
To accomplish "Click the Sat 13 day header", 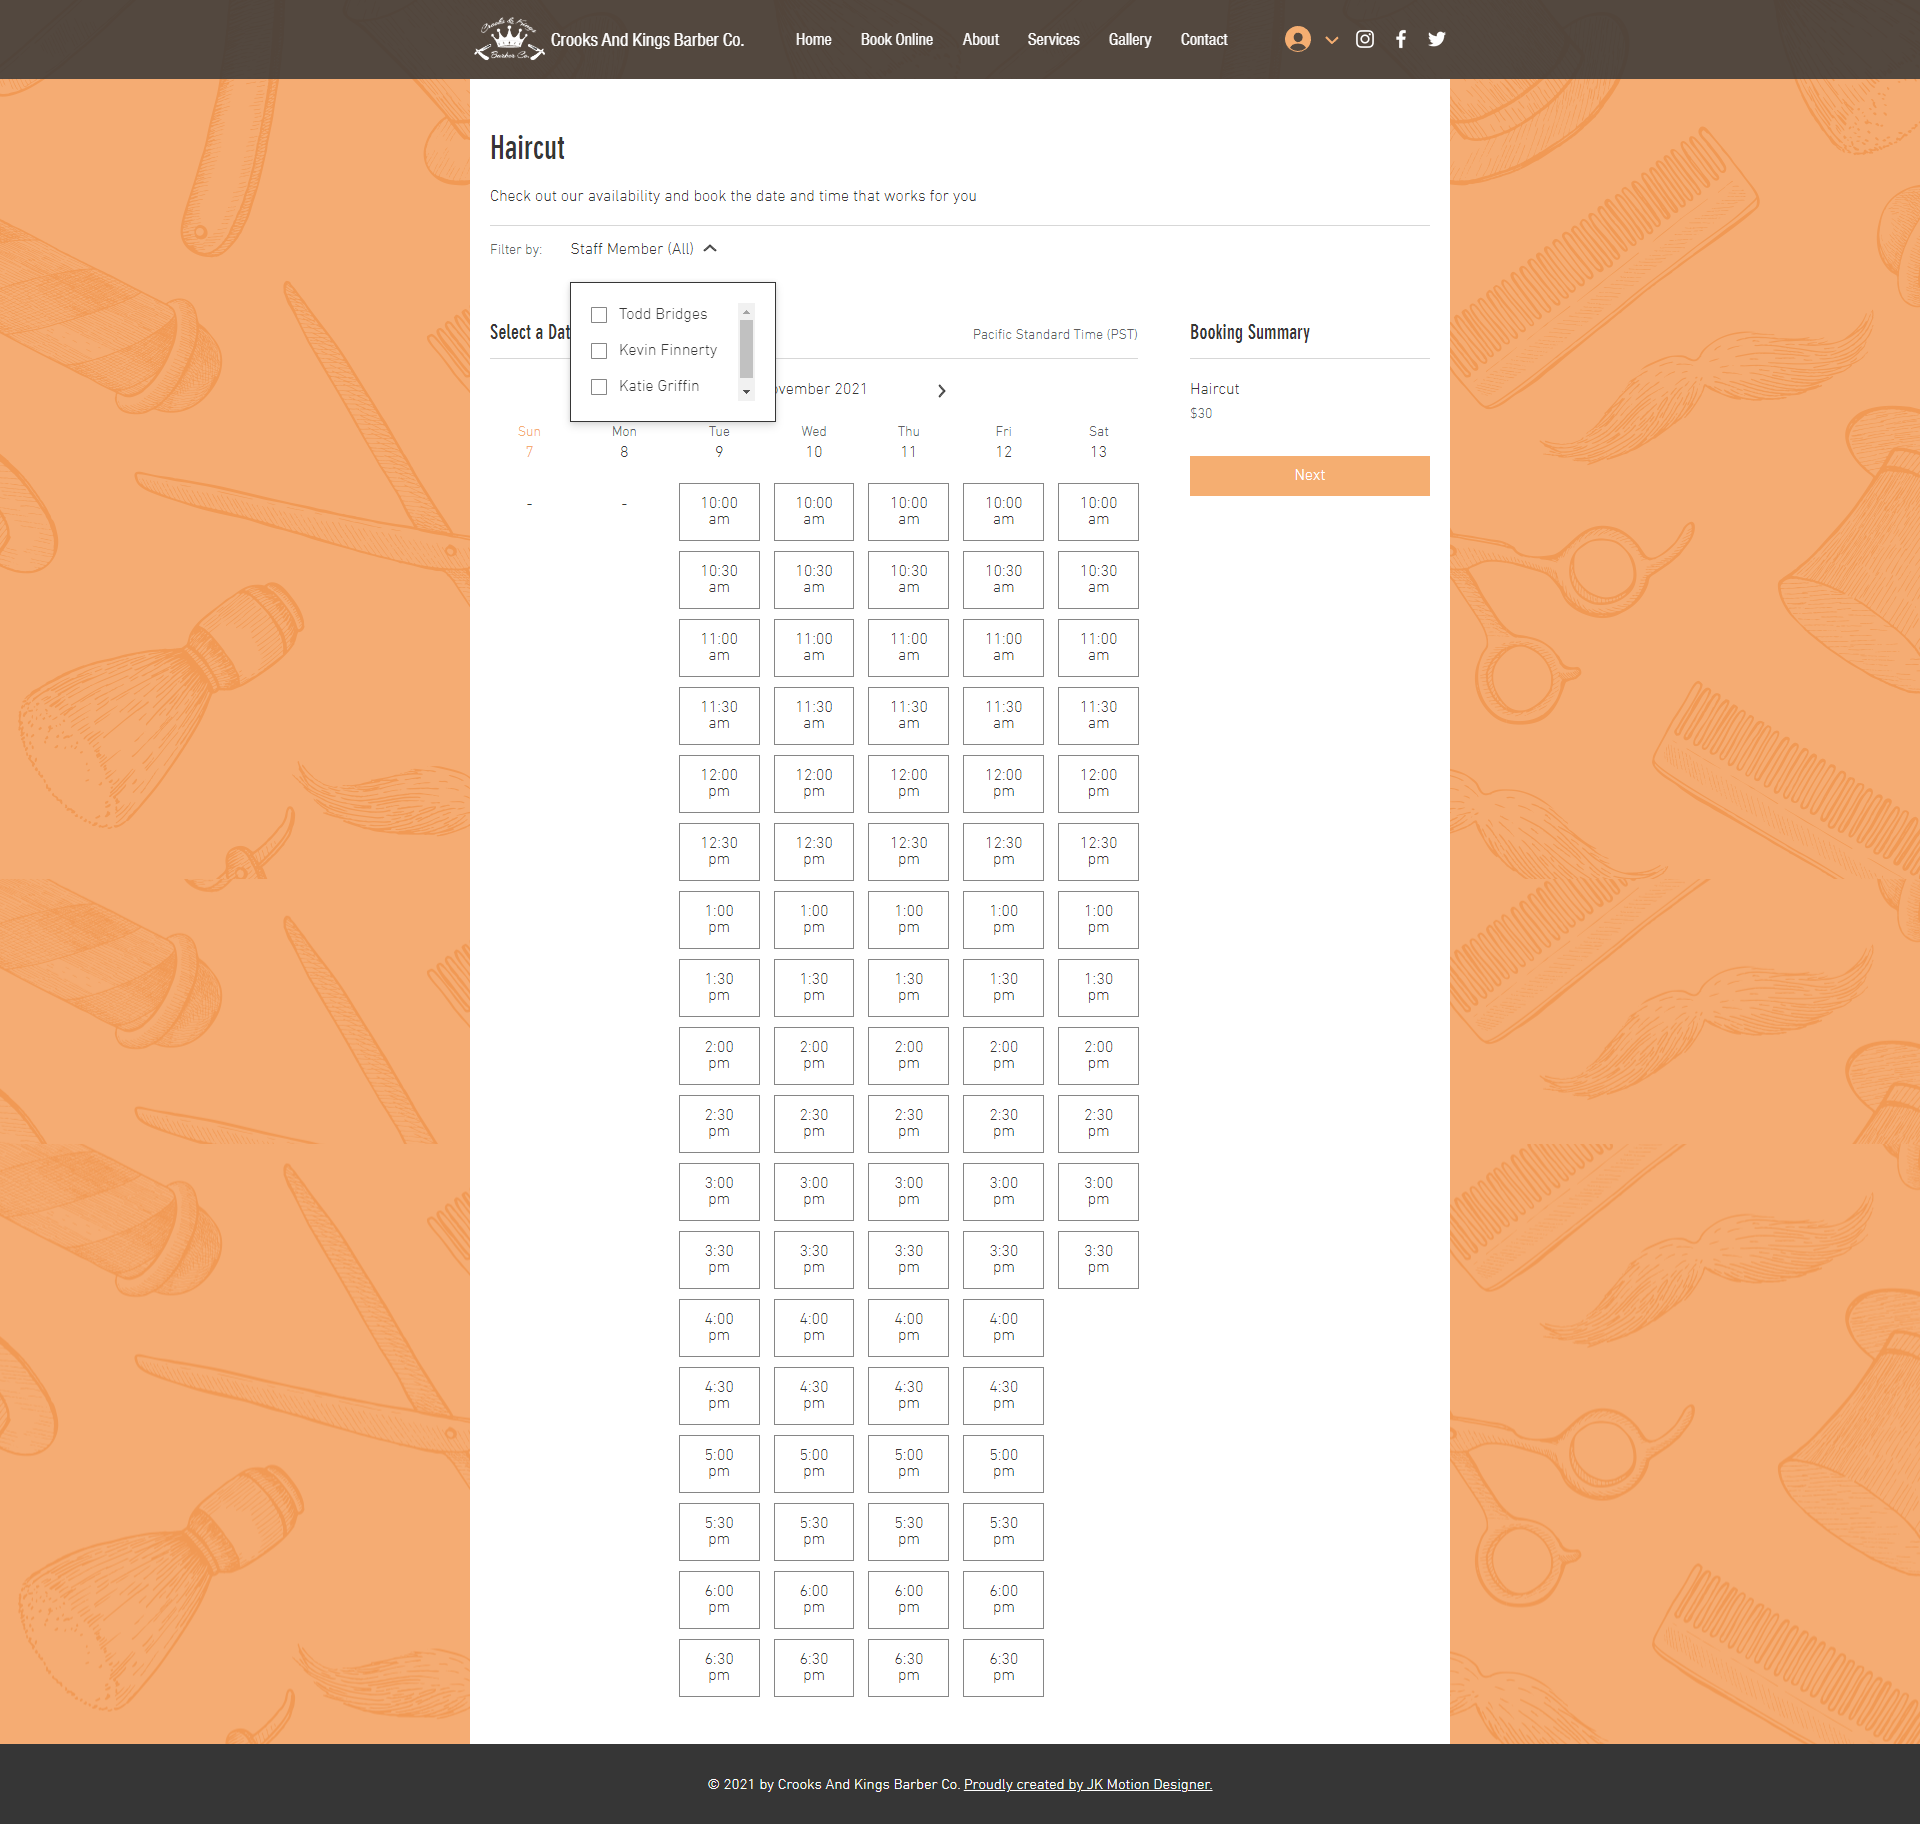I will click(x=1098, y=442).
